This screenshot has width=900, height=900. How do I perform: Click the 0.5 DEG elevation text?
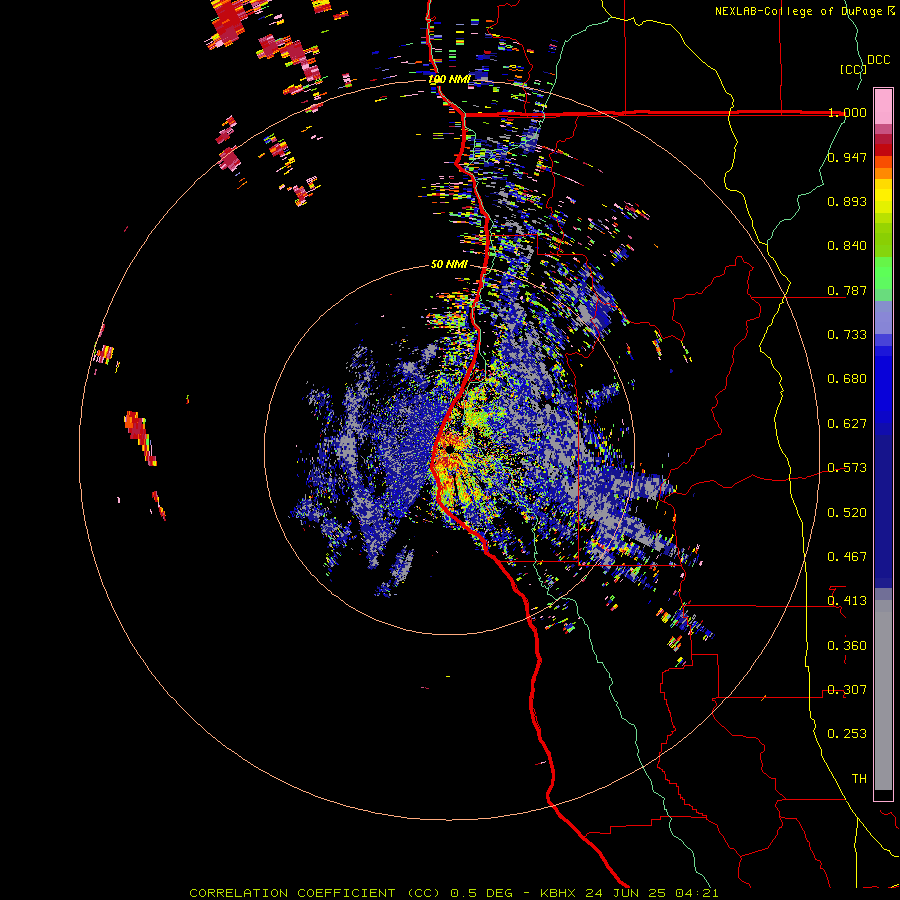pyautogui.click(x=482, y=893)
